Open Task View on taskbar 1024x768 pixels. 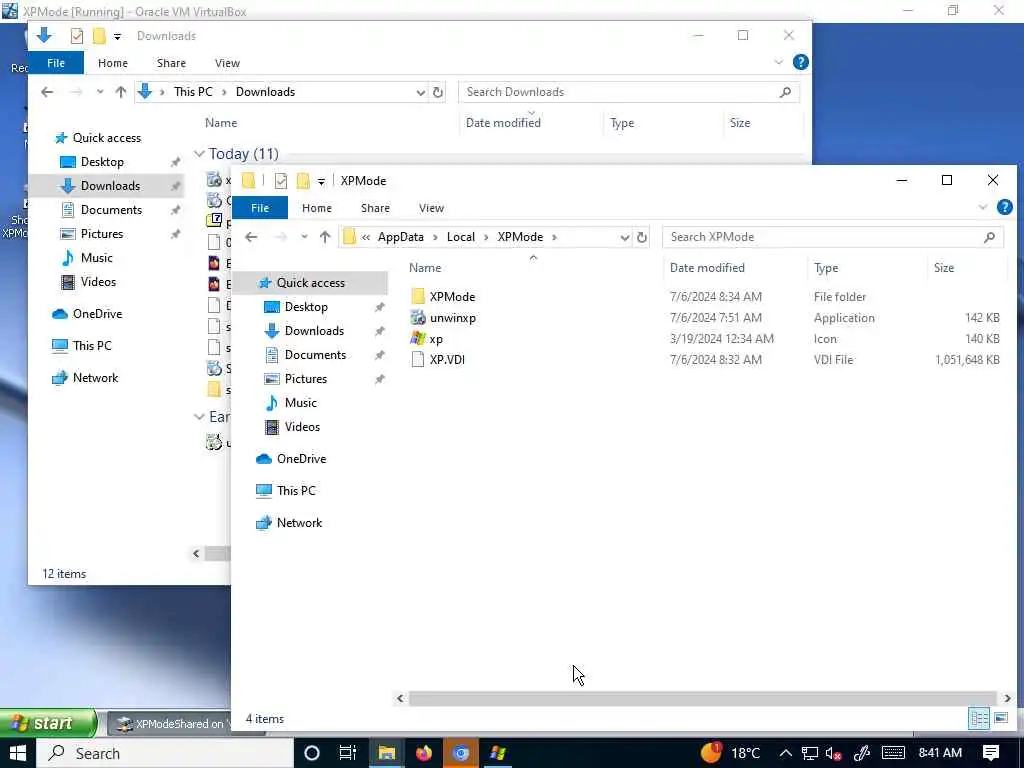pyautogui.click(x=348, y=753)
